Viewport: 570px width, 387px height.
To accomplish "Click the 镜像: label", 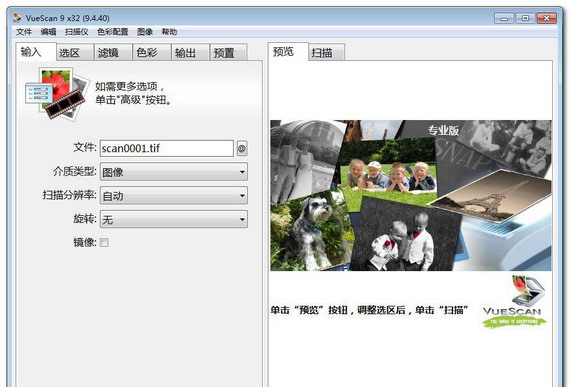I will click(85, 242).
